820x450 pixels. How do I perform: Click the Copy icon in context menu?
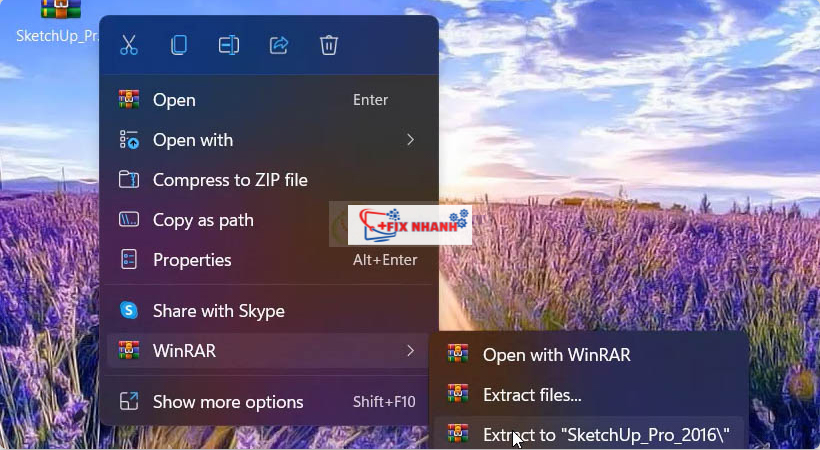179,45
